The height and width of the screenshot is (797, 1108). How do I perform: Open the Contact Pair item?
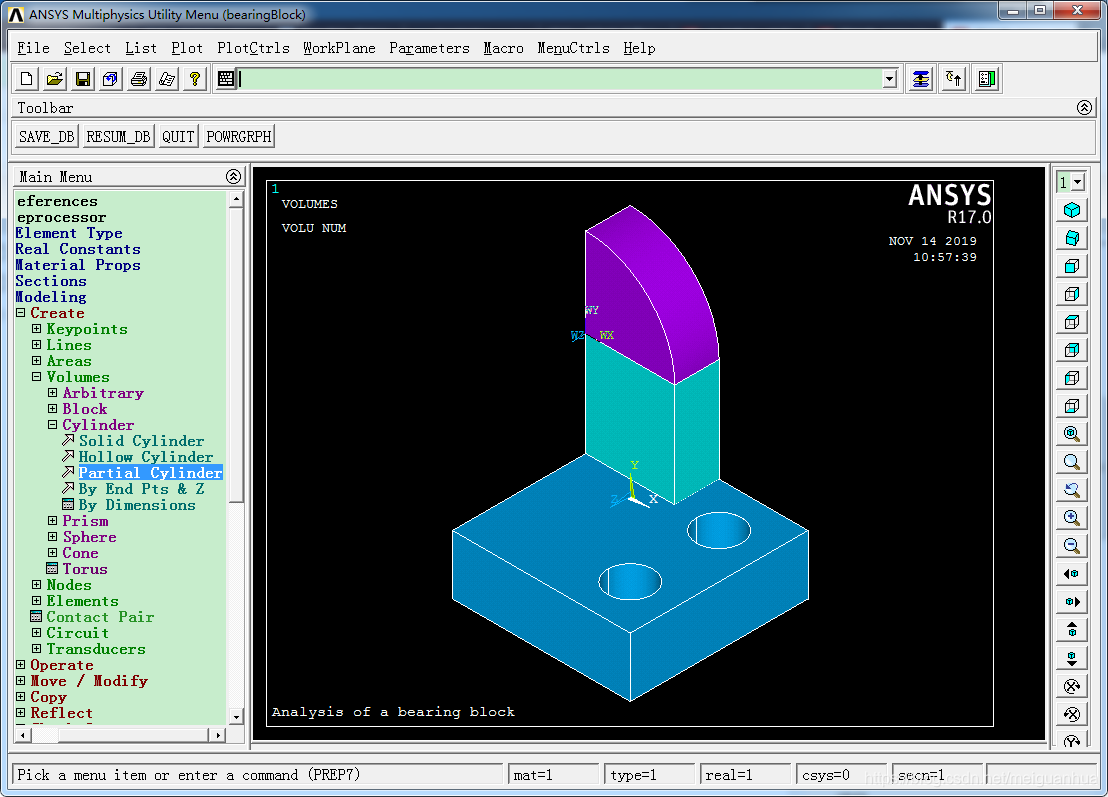[100, 617]
